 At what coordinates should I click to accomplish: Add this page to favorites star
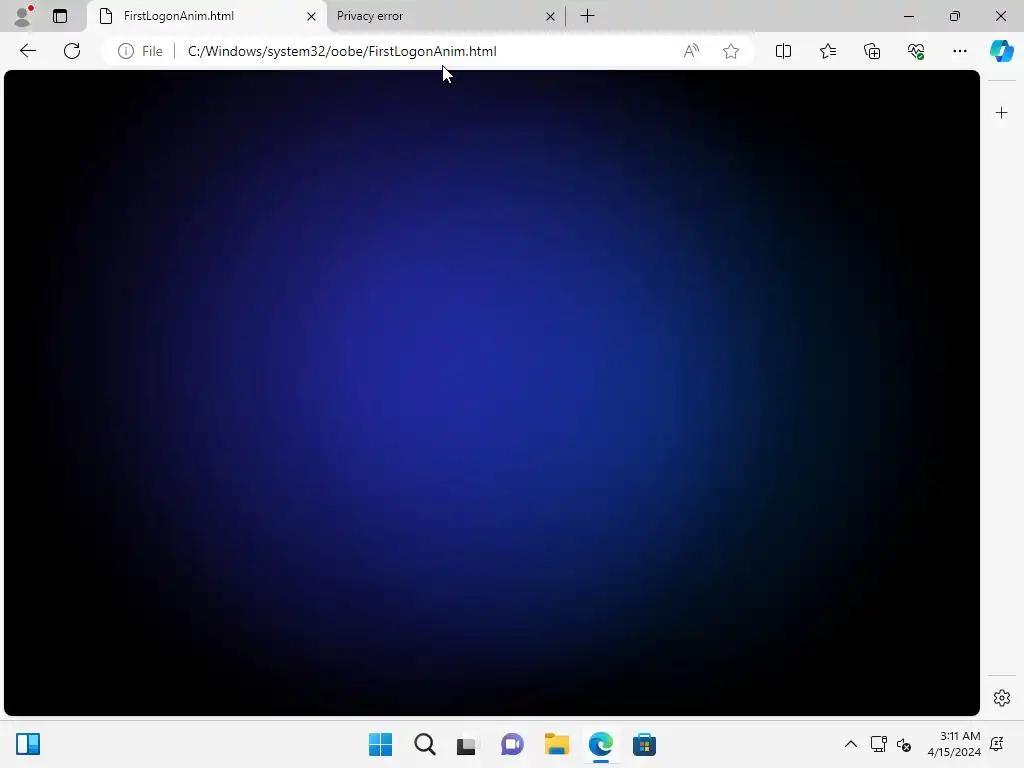pos(731,51)
